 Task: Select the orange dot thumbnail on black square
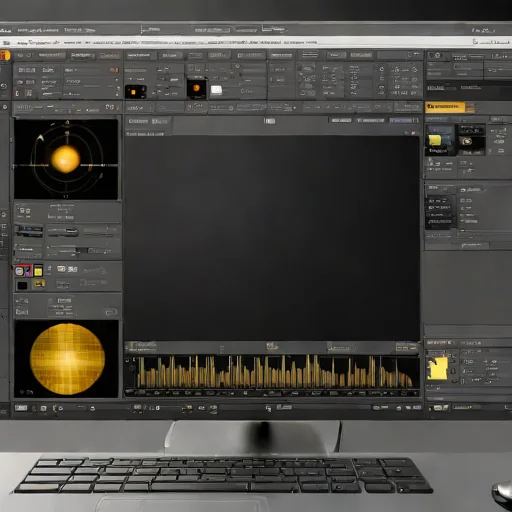tap(196, 88)
